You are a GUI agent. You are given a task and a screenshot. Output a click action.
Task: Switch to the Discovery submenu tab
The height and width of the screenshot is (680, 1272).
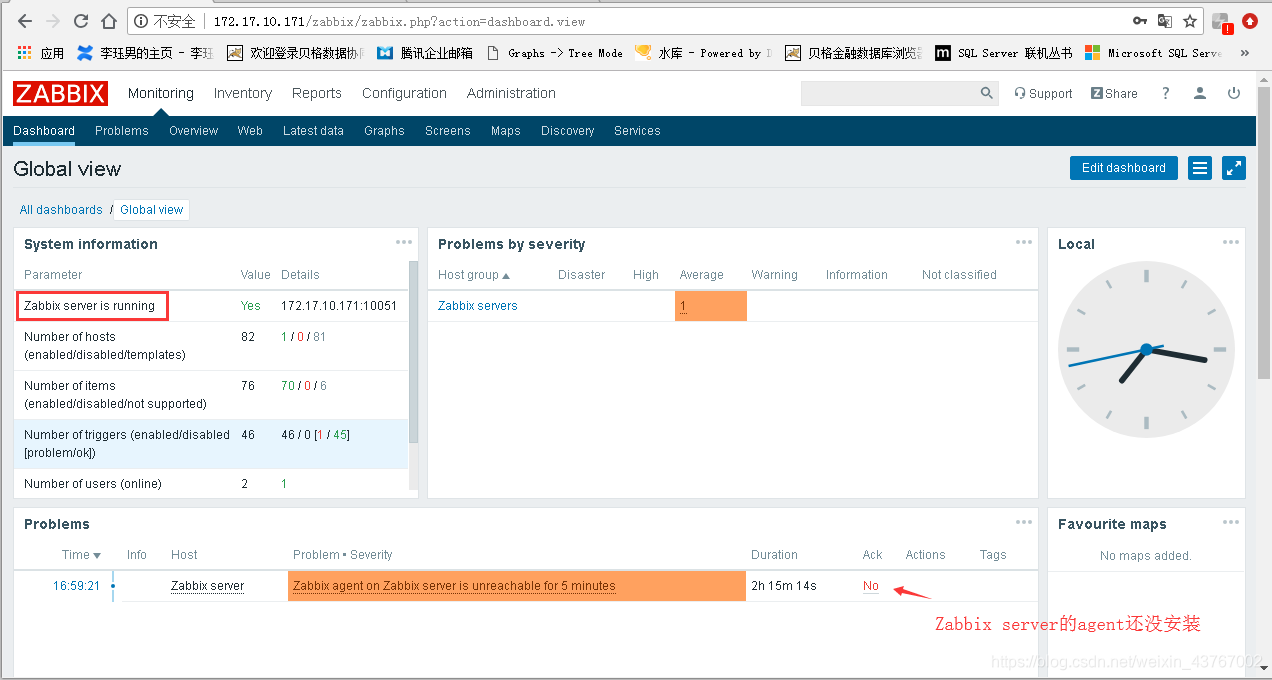(x=567, y=131)
